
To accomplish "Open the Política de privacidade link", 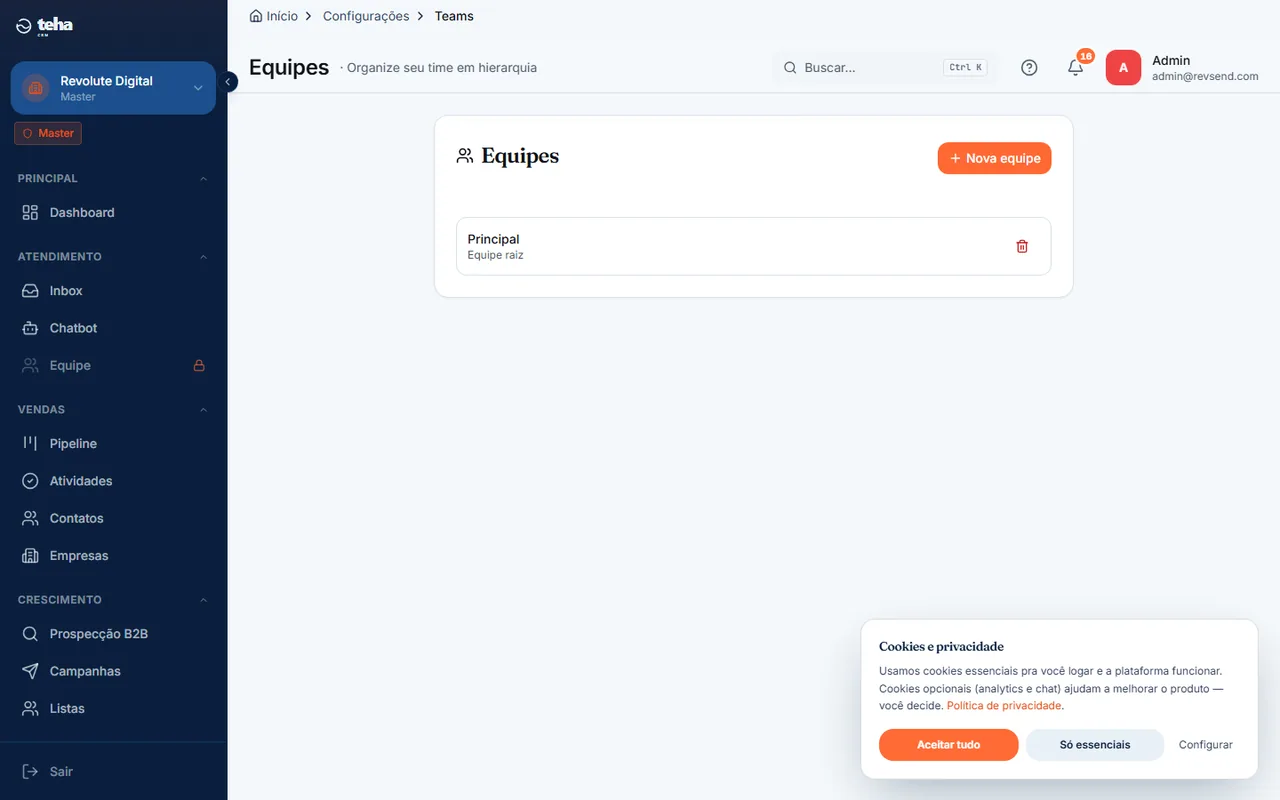I will [1004, 705].
